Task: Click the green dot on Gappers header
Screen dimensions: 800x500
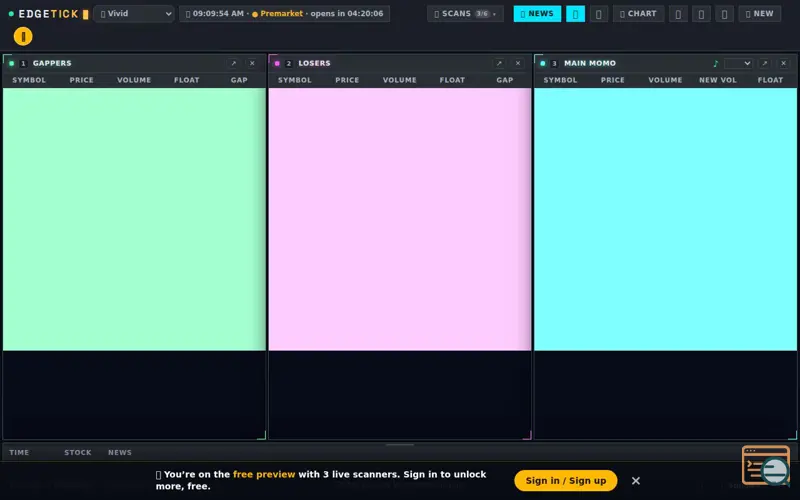Action: (x=12, y=63)
